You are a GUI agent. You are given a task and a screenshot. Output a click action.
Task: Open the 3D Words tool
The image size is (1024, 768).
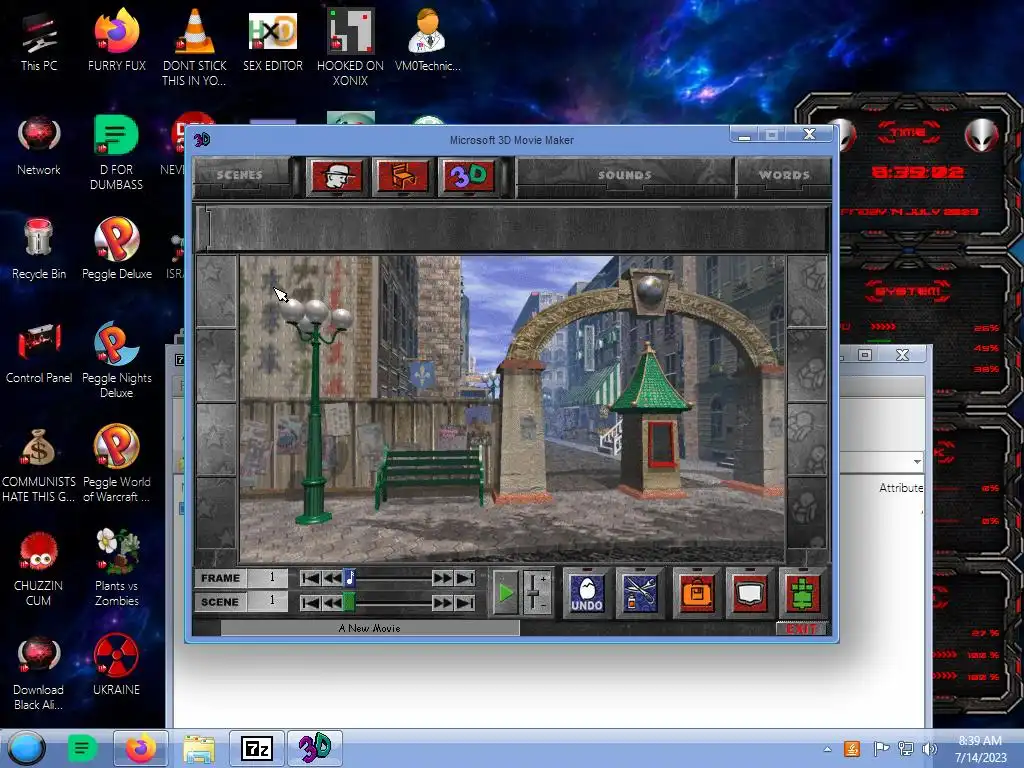tap(468, 176)
